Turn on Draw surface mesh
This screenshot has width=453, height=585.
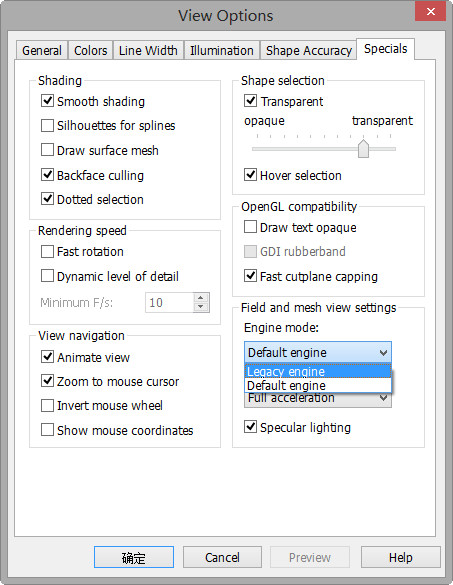[47, 150]
